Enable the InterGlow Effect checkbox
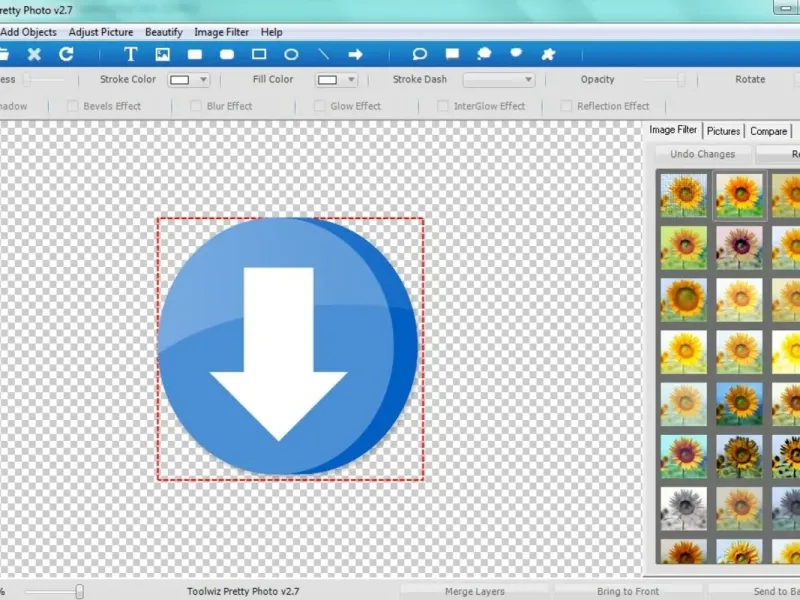Screen dimensions: 800x600 point(443,106)
